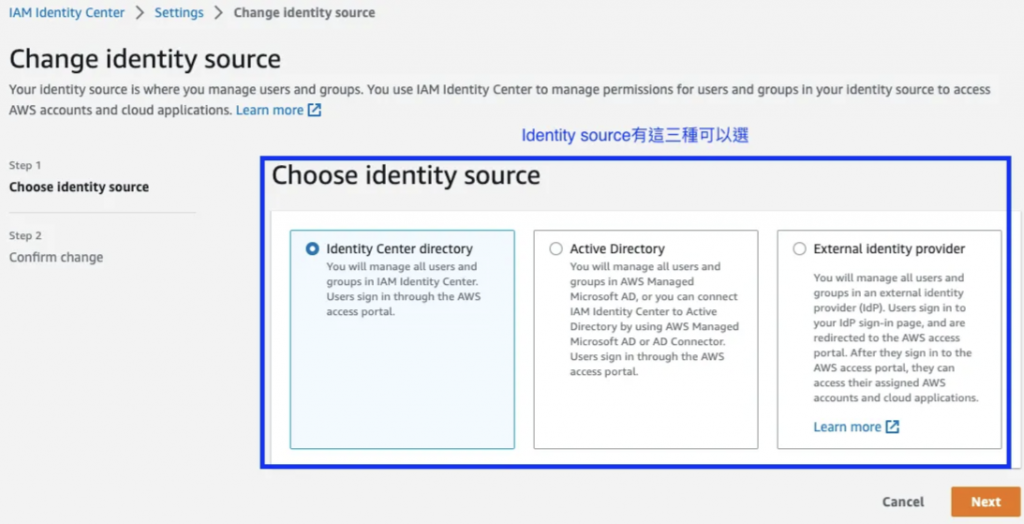The width and height of the screenshot is (1024, 524).
Task: Go to the Settings breadcrumb
Action: coord(179,12)
